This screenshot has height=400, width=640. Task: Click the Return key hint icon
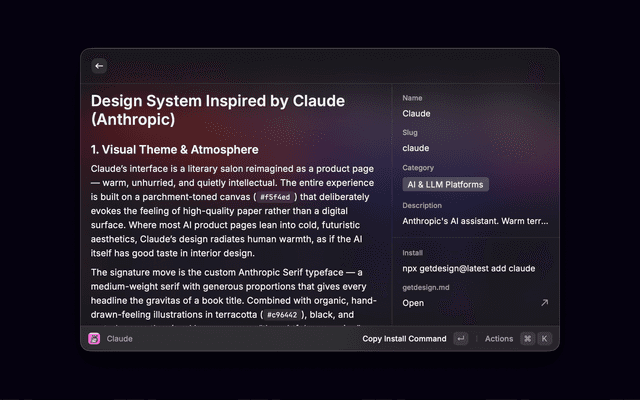coord(461,338)
